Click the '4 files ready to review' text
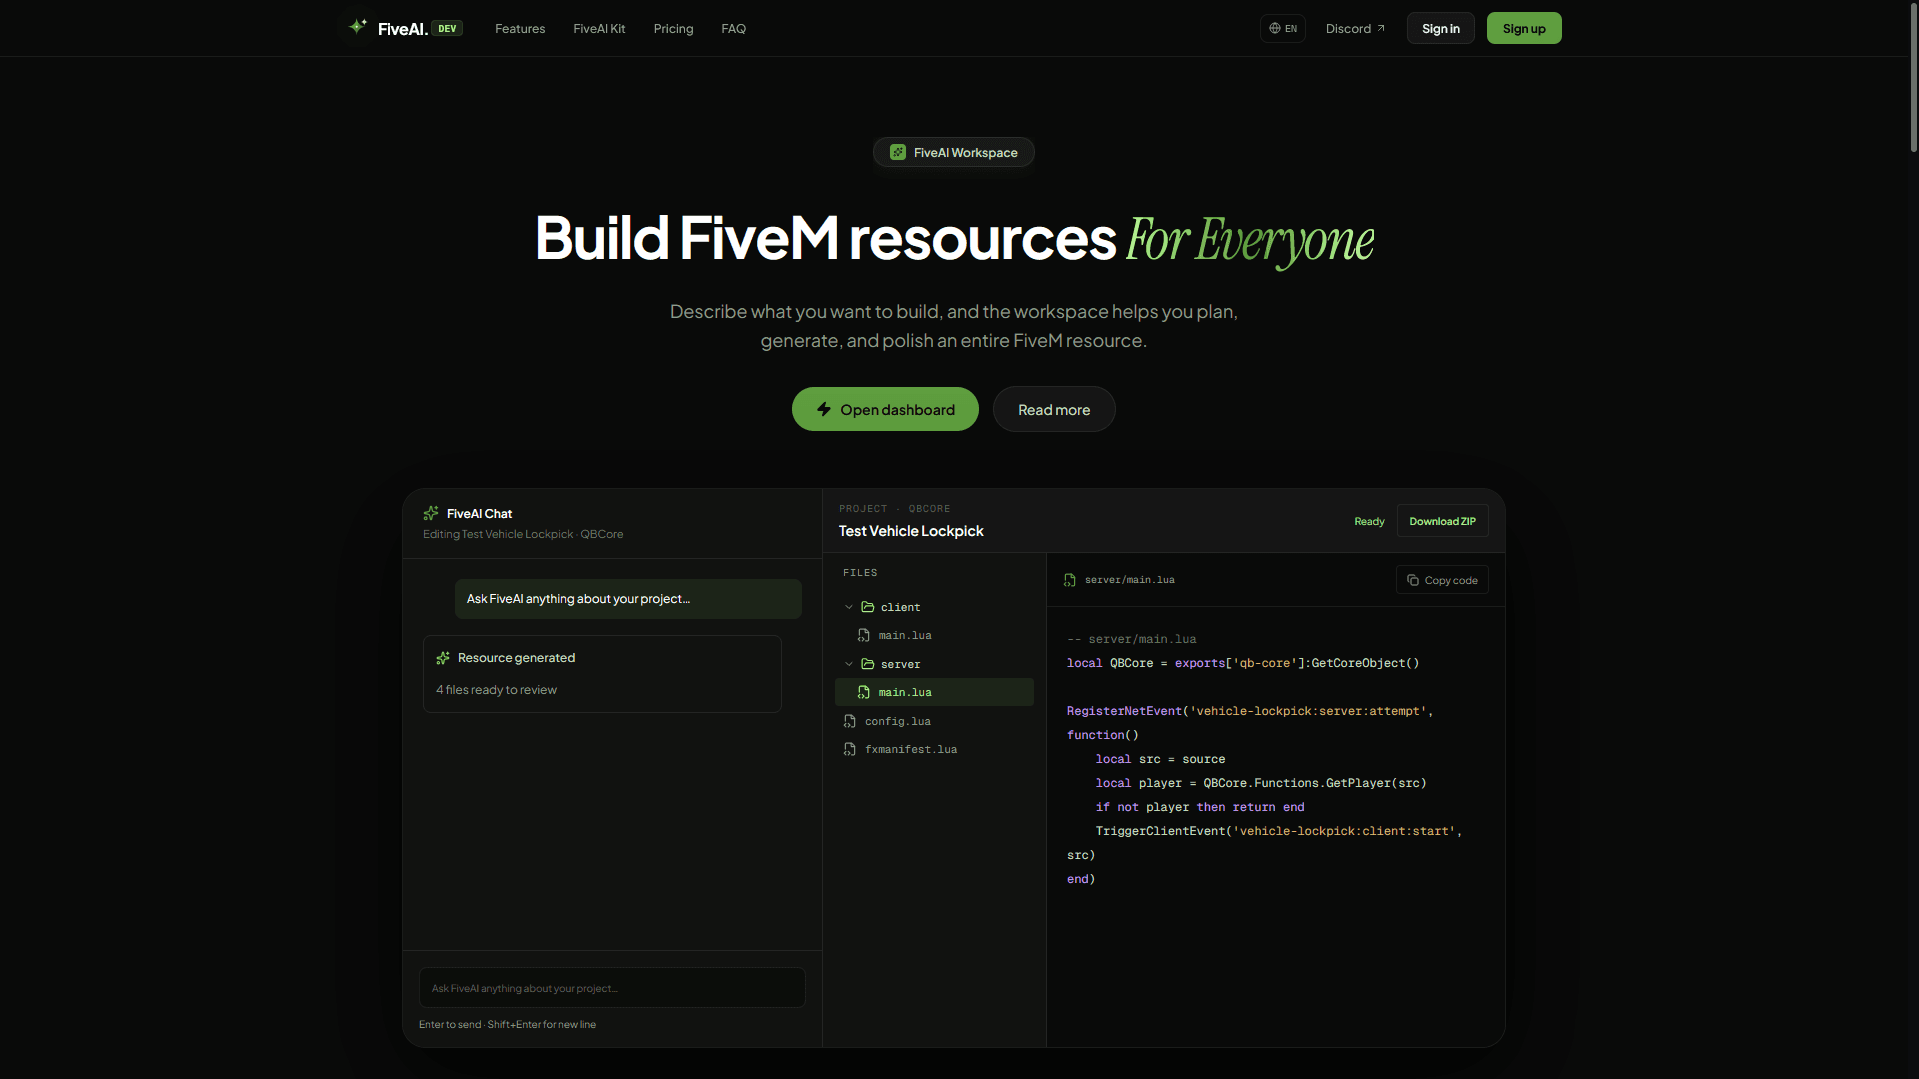This screenshot has width=1919, height=1079. (496, 690)
